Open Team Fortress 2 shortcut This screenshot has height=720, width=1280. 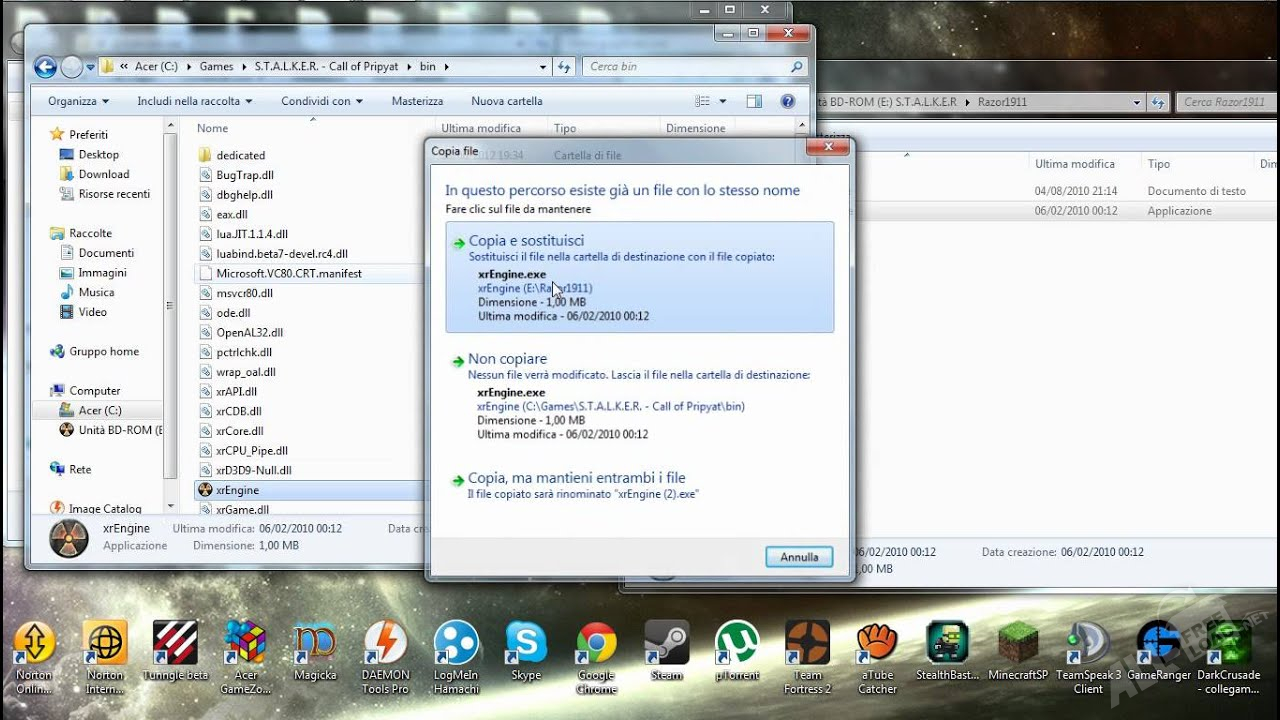807,644
